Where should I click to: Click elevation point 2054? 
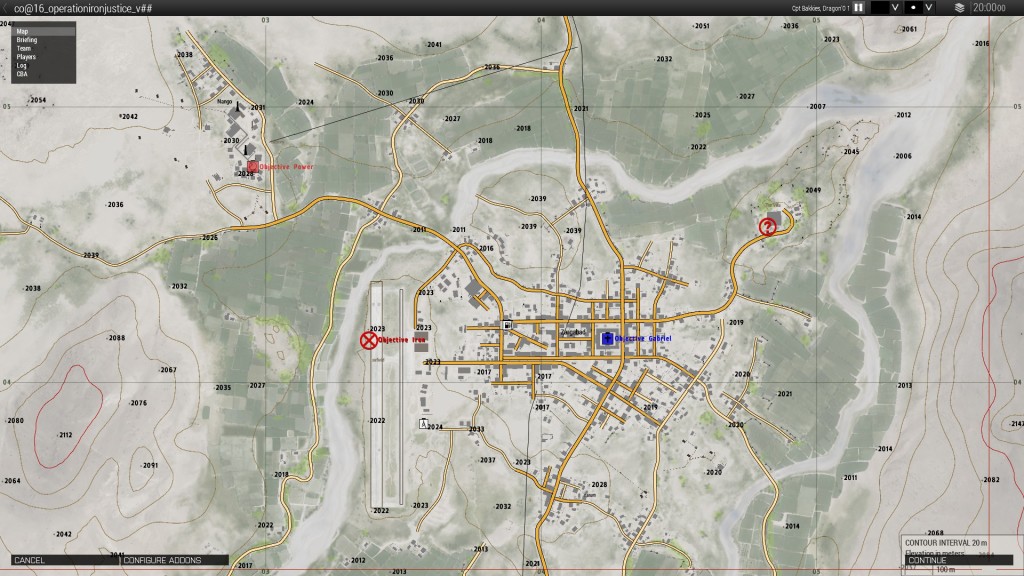tap(37, 101)
